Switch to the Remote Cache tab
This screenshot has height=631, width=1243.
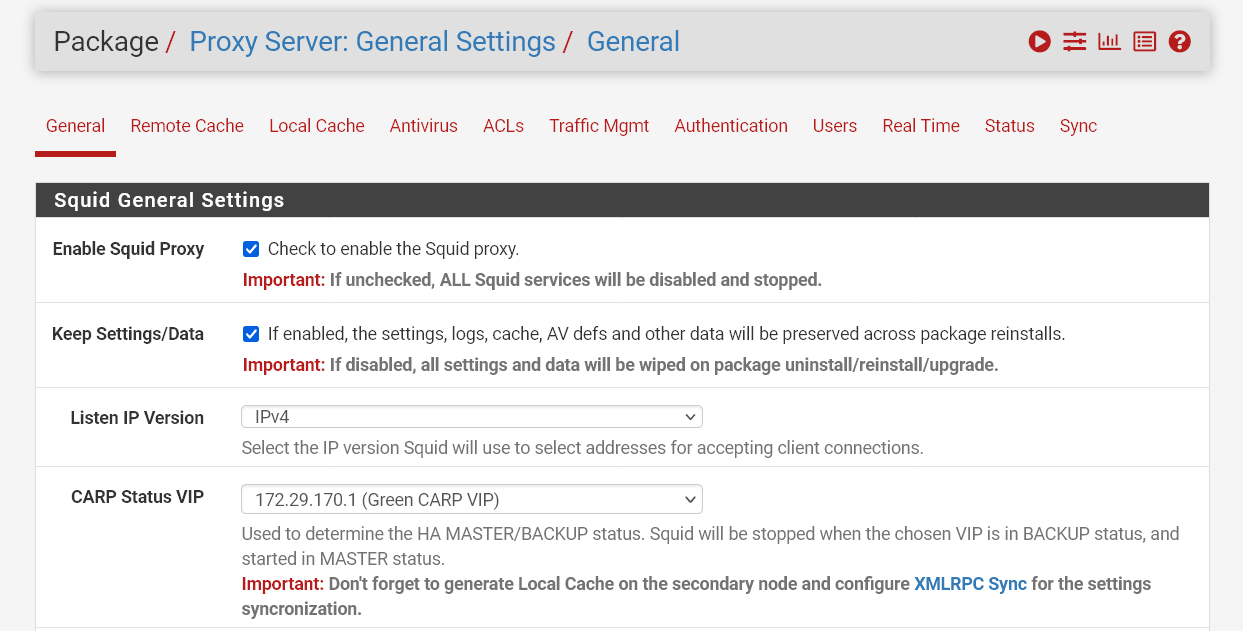(187, 126)
